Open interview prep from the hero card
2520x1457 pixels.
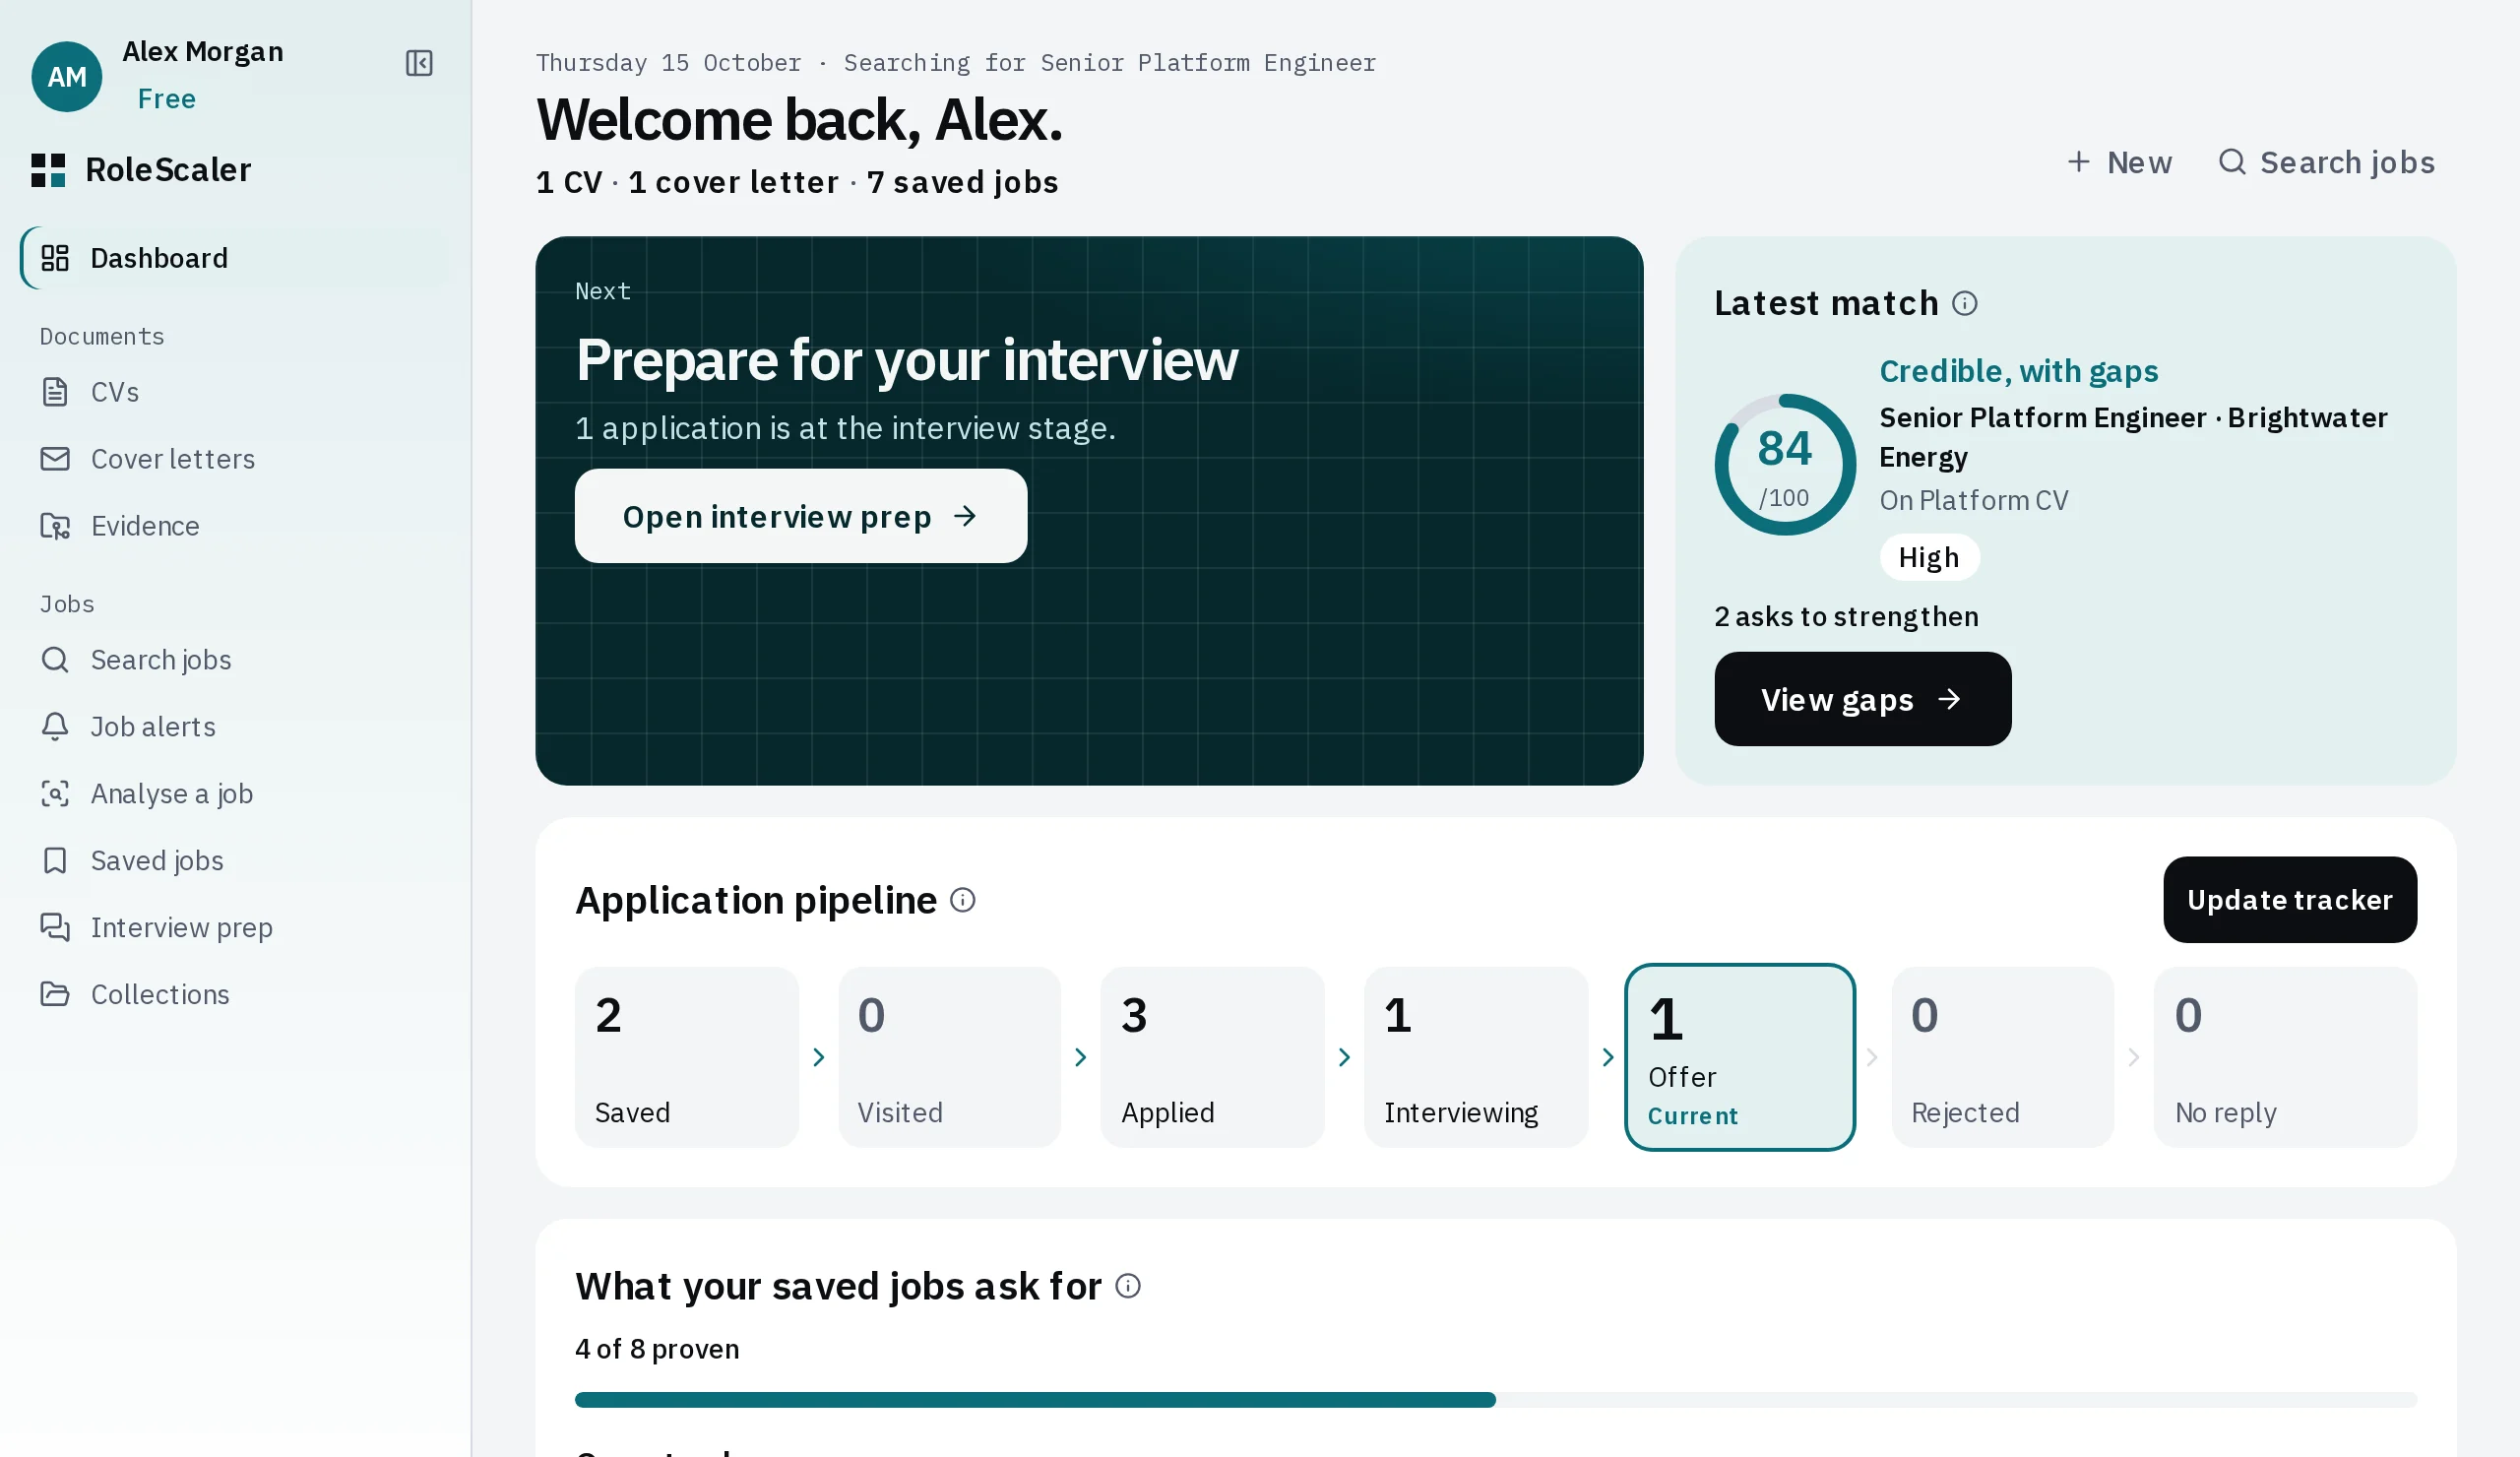[801, 516]
